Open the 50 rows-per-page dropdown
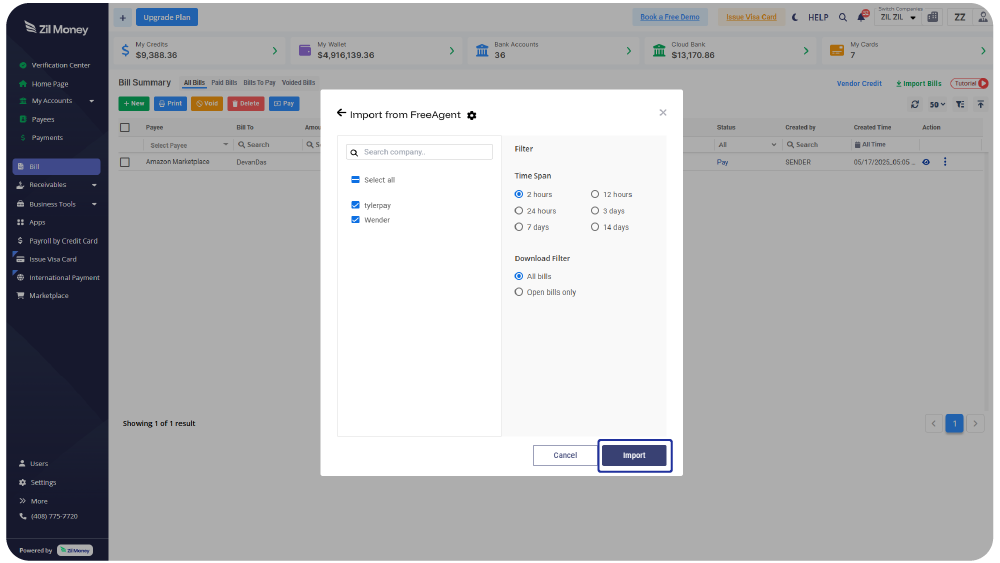Viewport: 1000px width, 563px height. tap(937, 104)
